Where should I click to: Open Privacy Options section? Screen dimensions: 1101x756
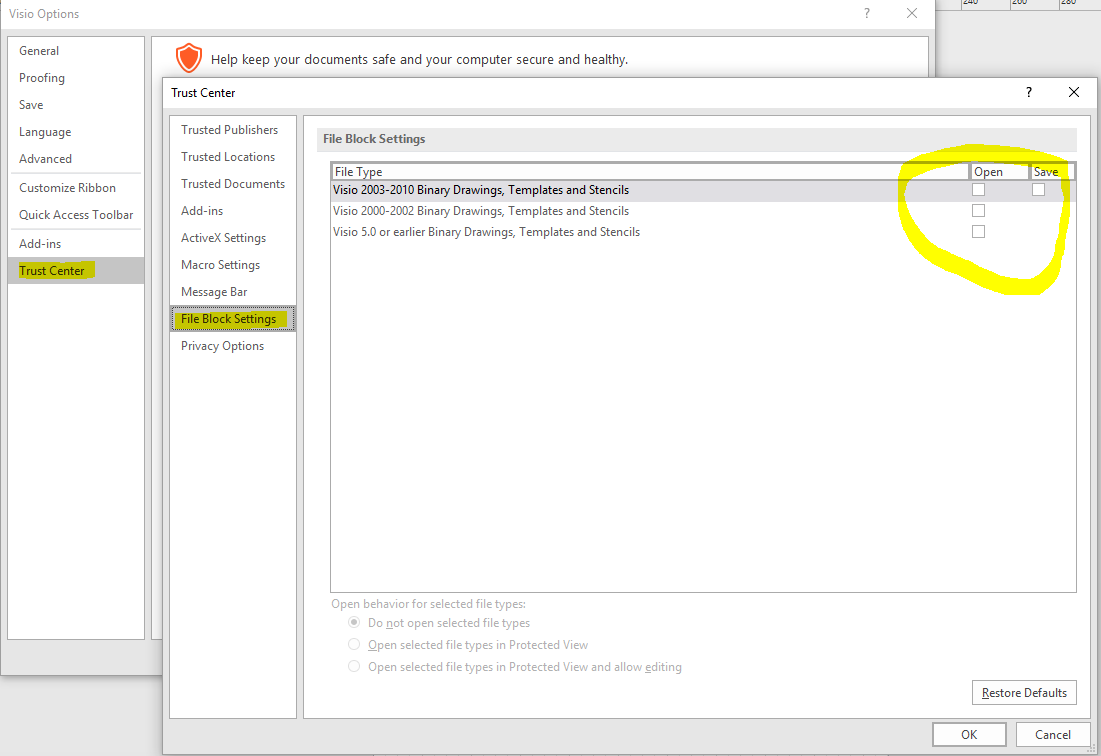click(x=232, y=346)
